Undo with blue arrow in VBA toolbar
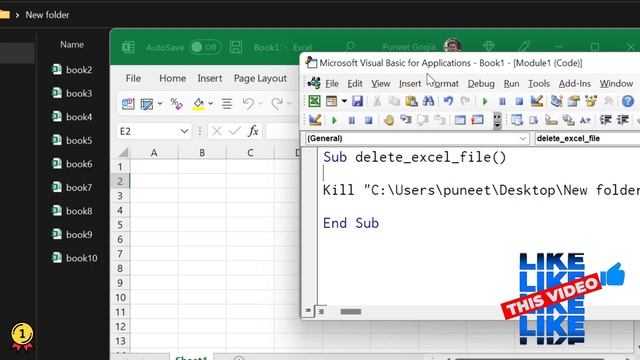 tap(448, 101)
